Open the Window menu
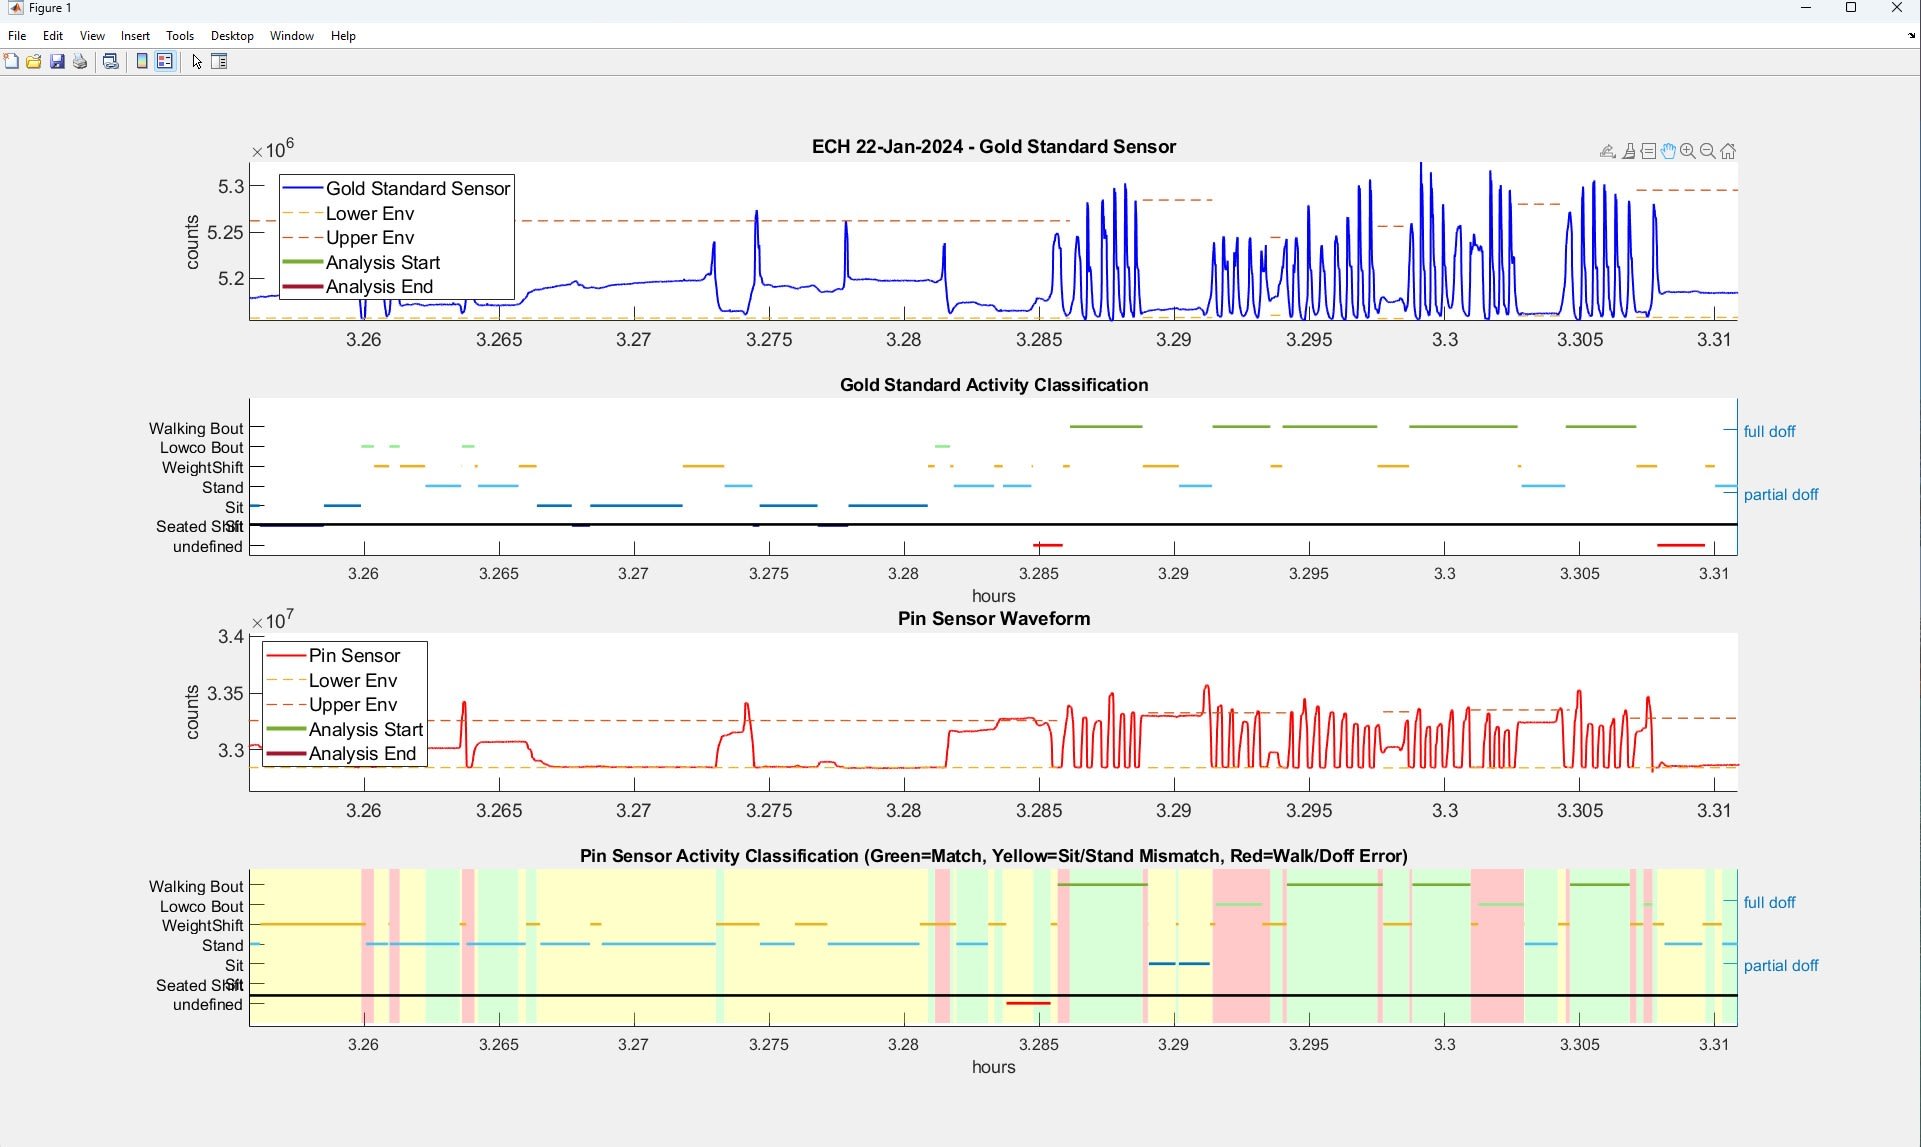1921x1147 pixels. coord(292,36)
